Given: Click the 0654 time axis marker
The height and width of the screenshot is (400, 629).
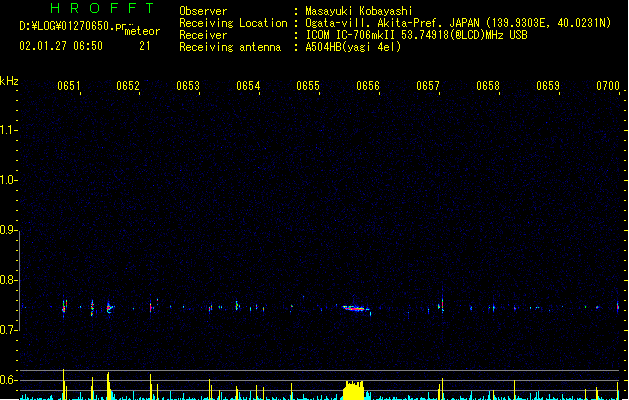Looking at the screenshot, I should point(248,86).
